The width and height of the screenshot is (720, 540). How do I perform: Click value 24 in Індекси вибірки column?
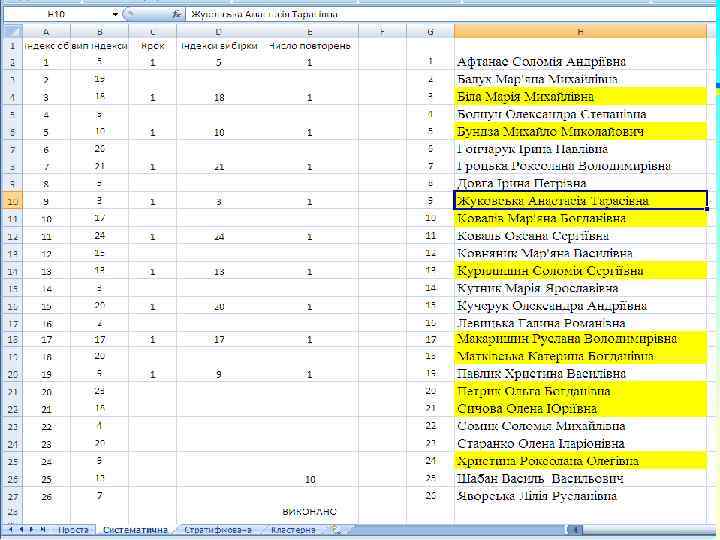tap(219, 236)
